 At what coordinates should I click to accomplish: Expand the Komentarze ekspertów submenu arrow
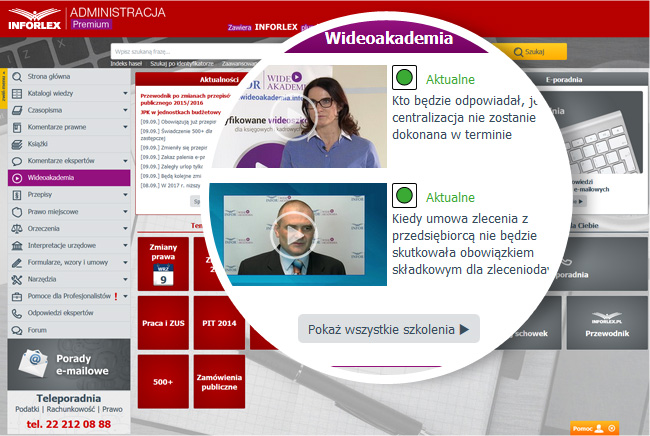tap(125, 161)
